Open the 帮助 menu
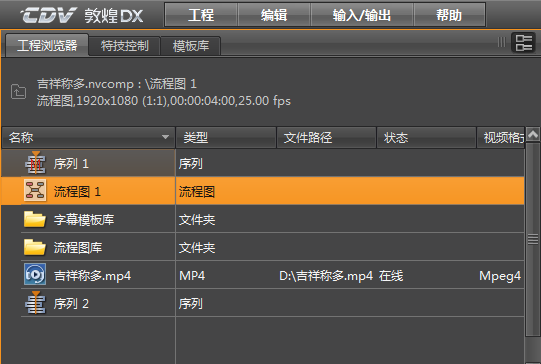The height and width of the screenshot is (364, 541). (449, 15)
